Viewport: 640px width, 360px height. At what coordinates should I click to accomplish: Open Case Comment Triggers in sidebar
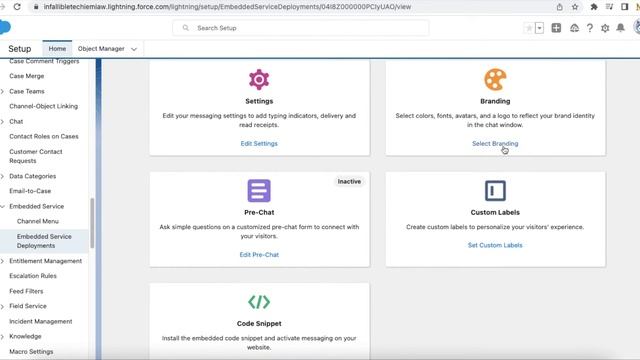tap(44, 61)
